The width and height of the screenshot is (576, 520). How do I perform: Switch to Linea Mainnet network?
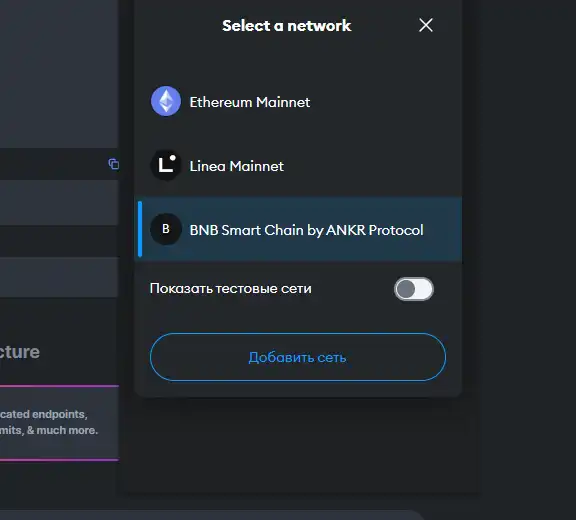click(x=299, y=166)
